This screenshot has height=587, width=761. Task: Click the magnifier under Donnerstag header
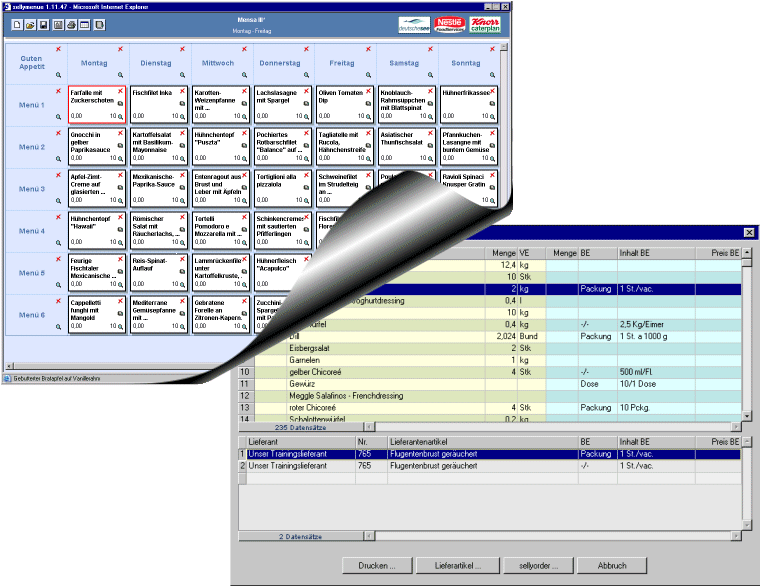pos(306,75)
